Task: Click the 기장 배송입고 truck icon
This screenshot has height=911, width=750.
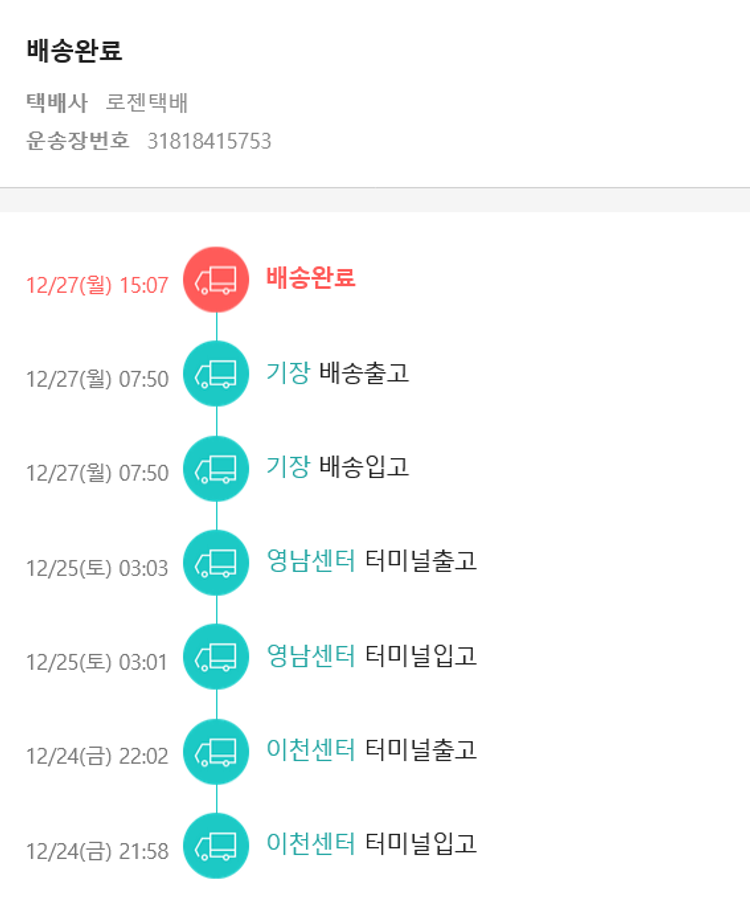Action: [216, 468]
